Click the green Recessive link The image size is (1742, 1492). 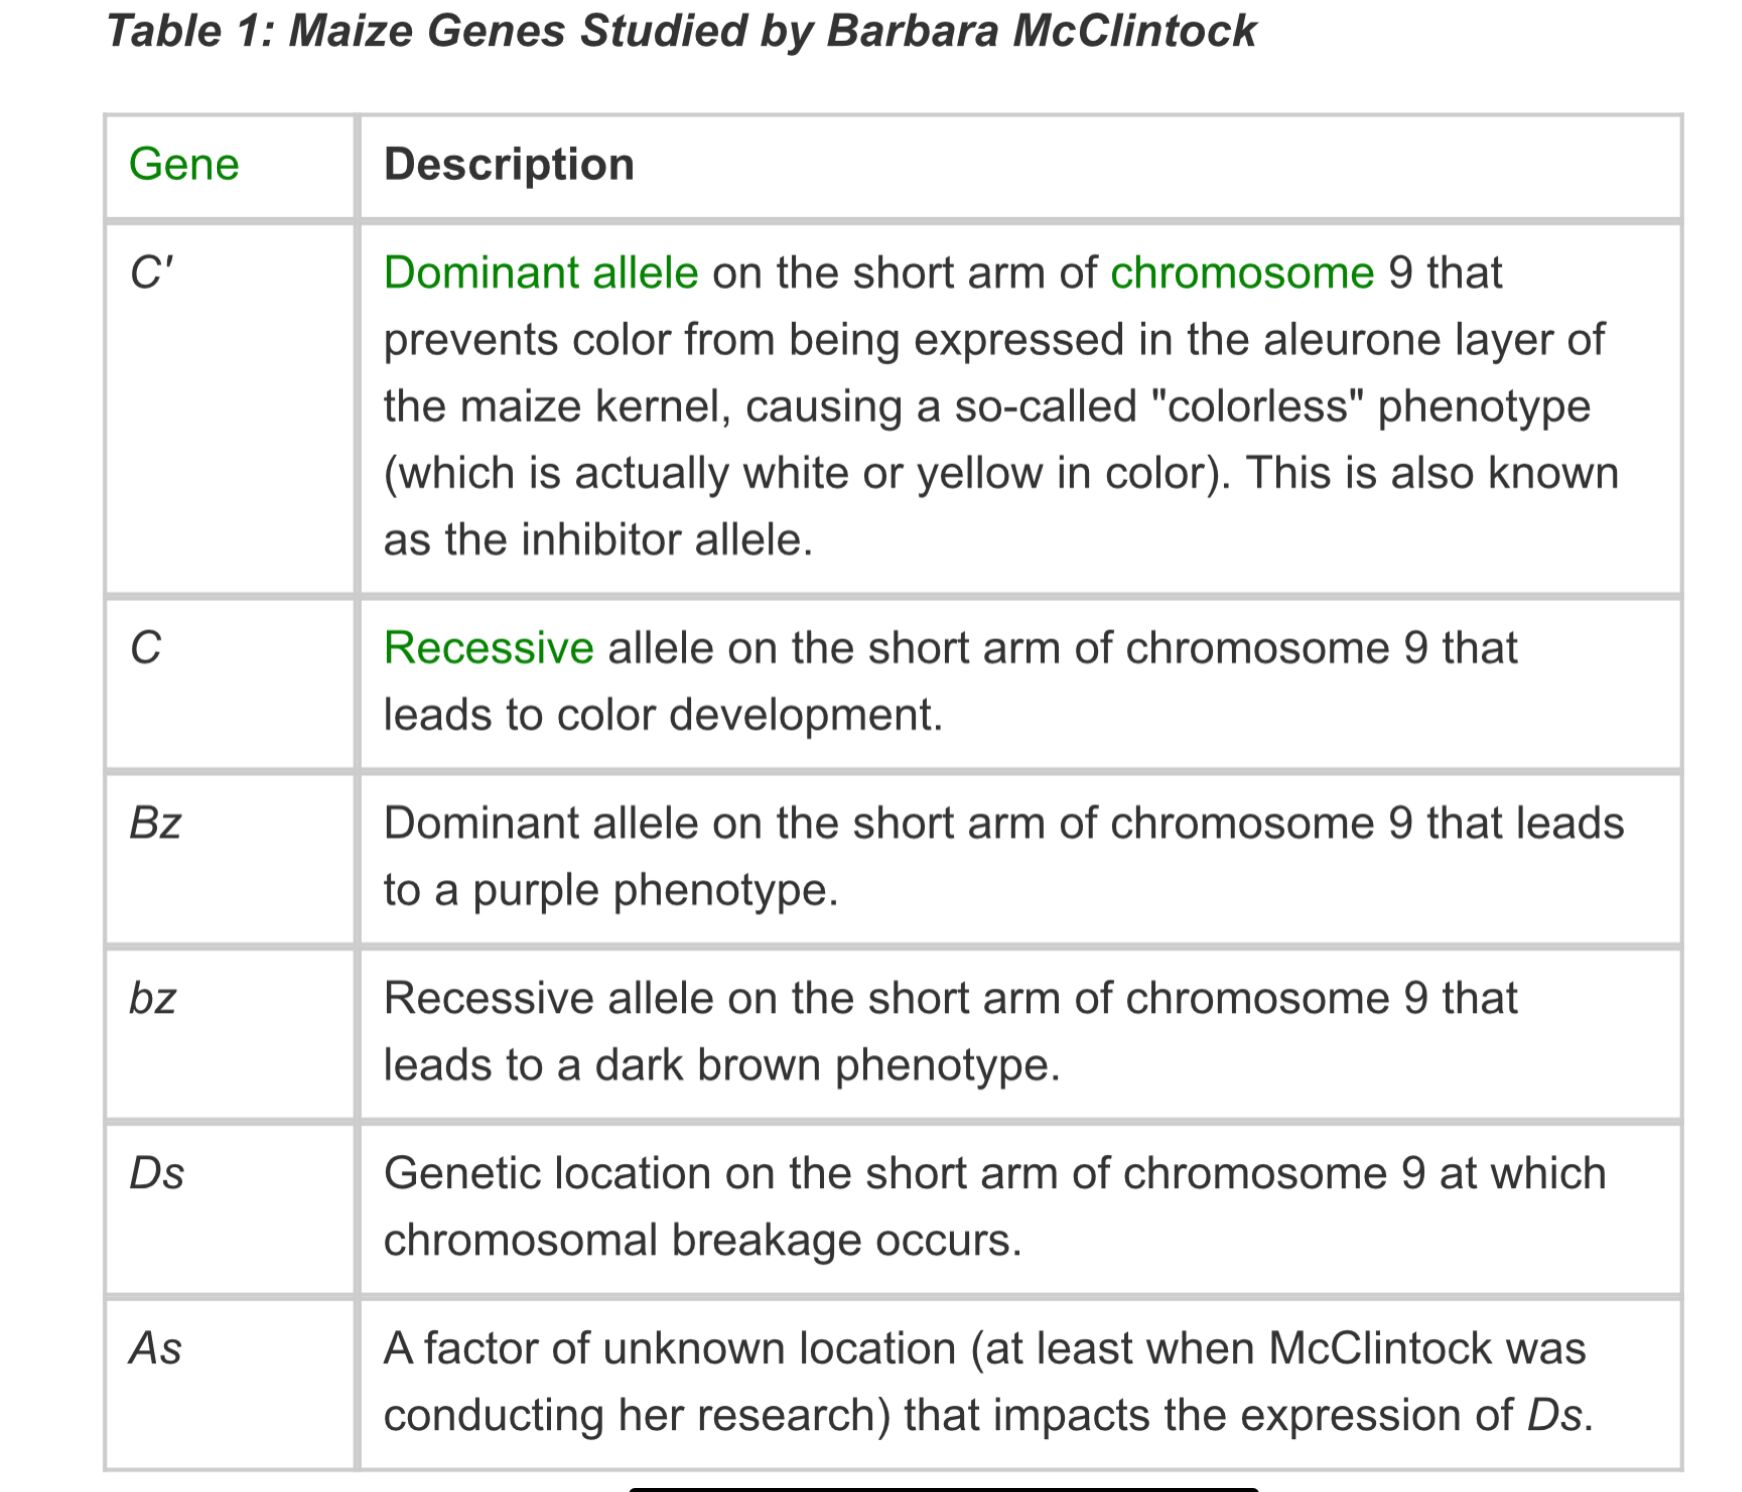coord(488,648)
